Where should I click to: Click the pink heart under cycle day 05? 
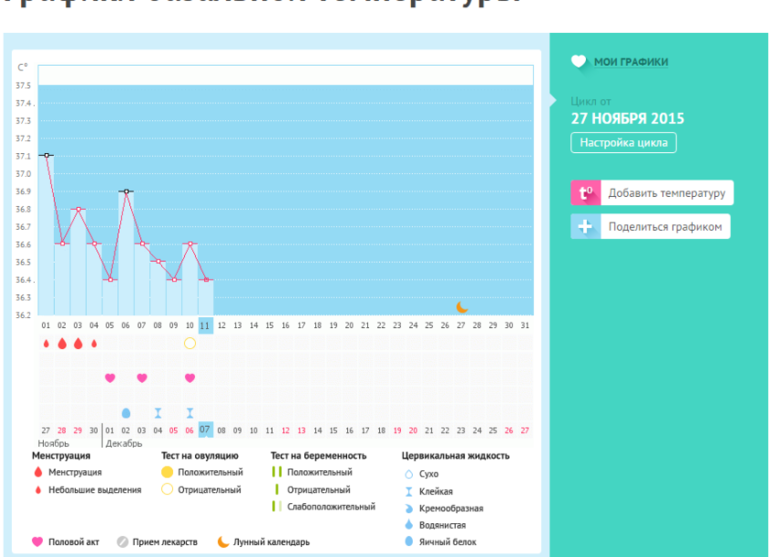click(x=110, y=378)
